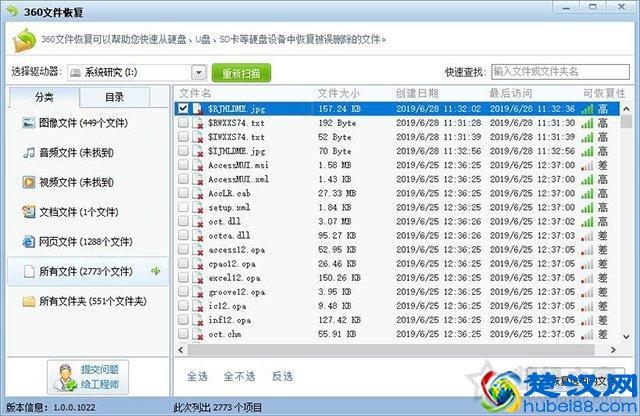Check the $RWXXS74.txt checkbox

click(183, 122)
